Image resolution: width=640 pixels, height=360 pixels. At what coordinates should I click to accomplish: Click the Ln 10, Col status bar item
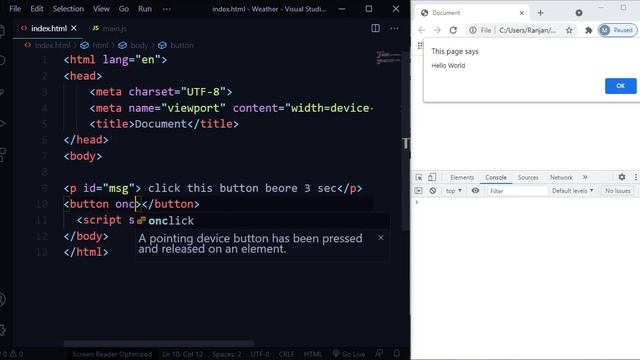click(x=182, y=354)
